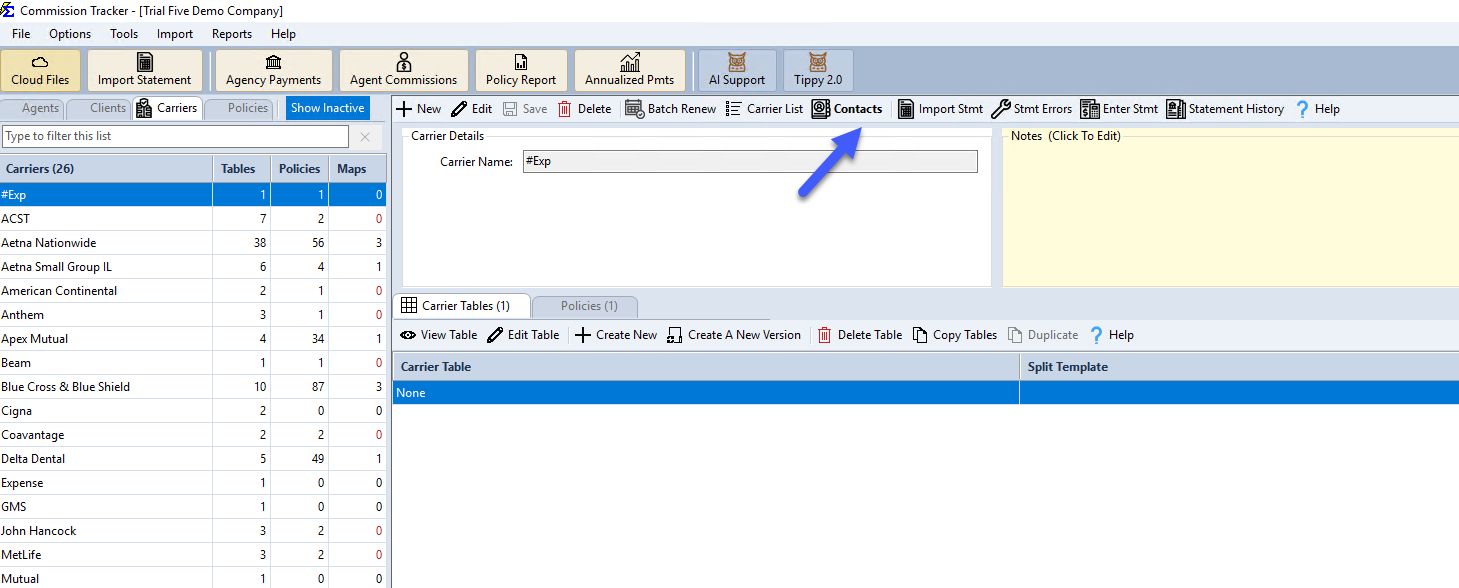The height and width of the screenshot is (588, 1459).
Task: Open Annualized Pmts chart button
Action: click(630, 70)
